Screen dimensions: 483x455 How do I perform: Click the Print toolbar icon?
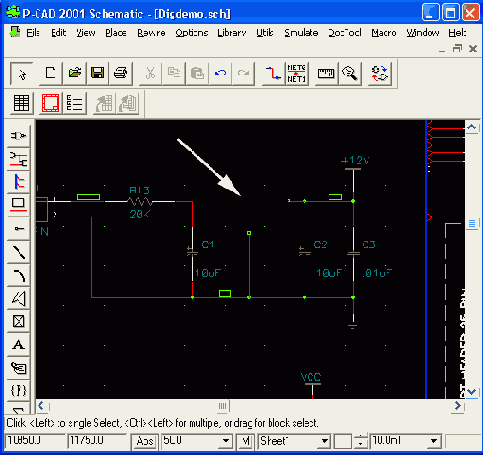[x=120, y=73]
